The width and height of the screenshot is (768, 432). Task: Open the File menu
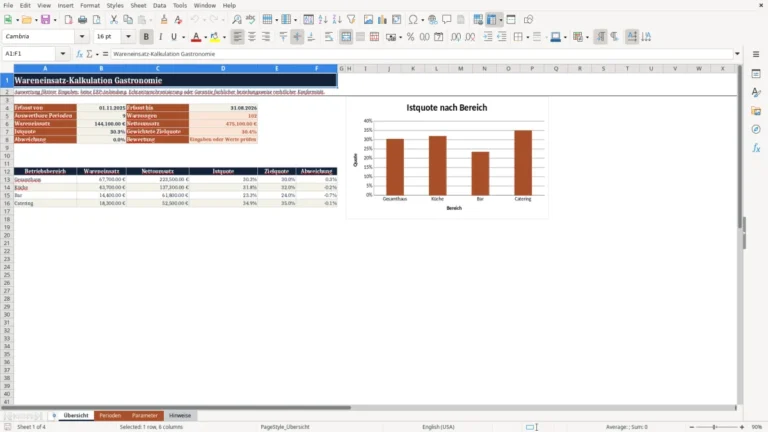(8, 5)
